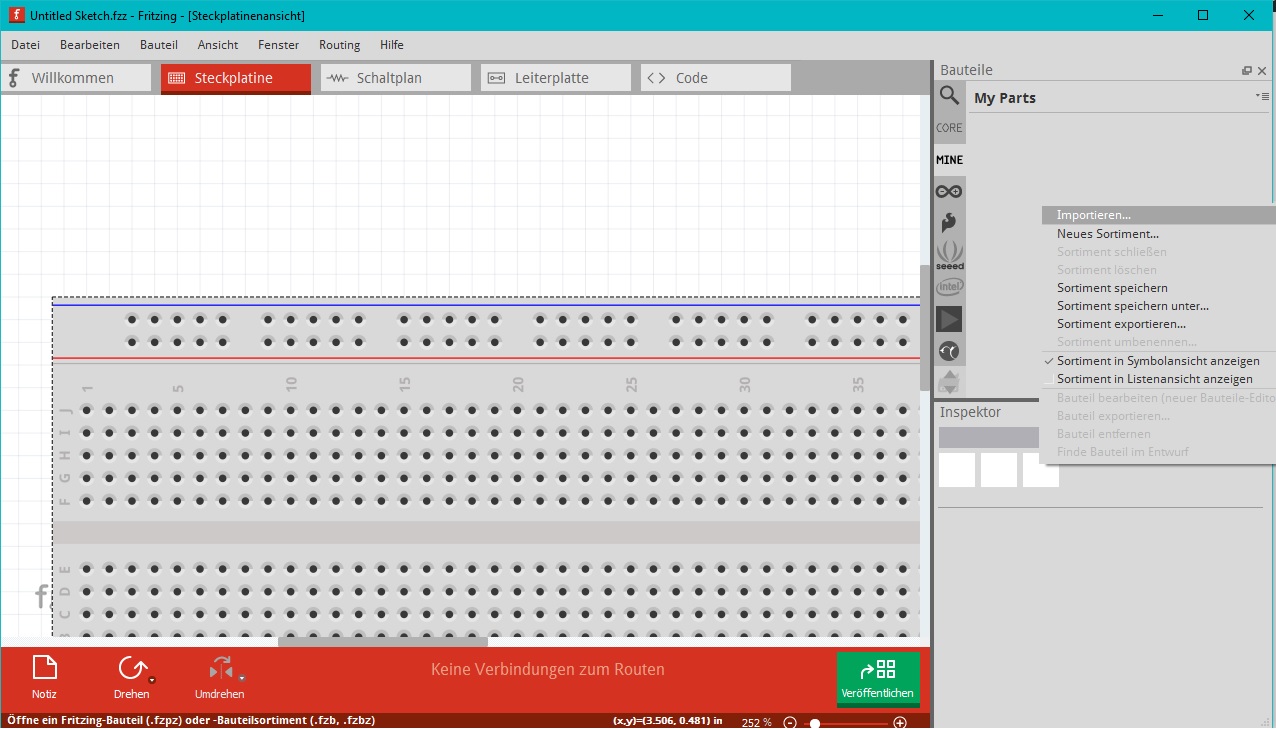Maximize the Fritzing window
The image size is (1276, 729).
pos(1203,15)
